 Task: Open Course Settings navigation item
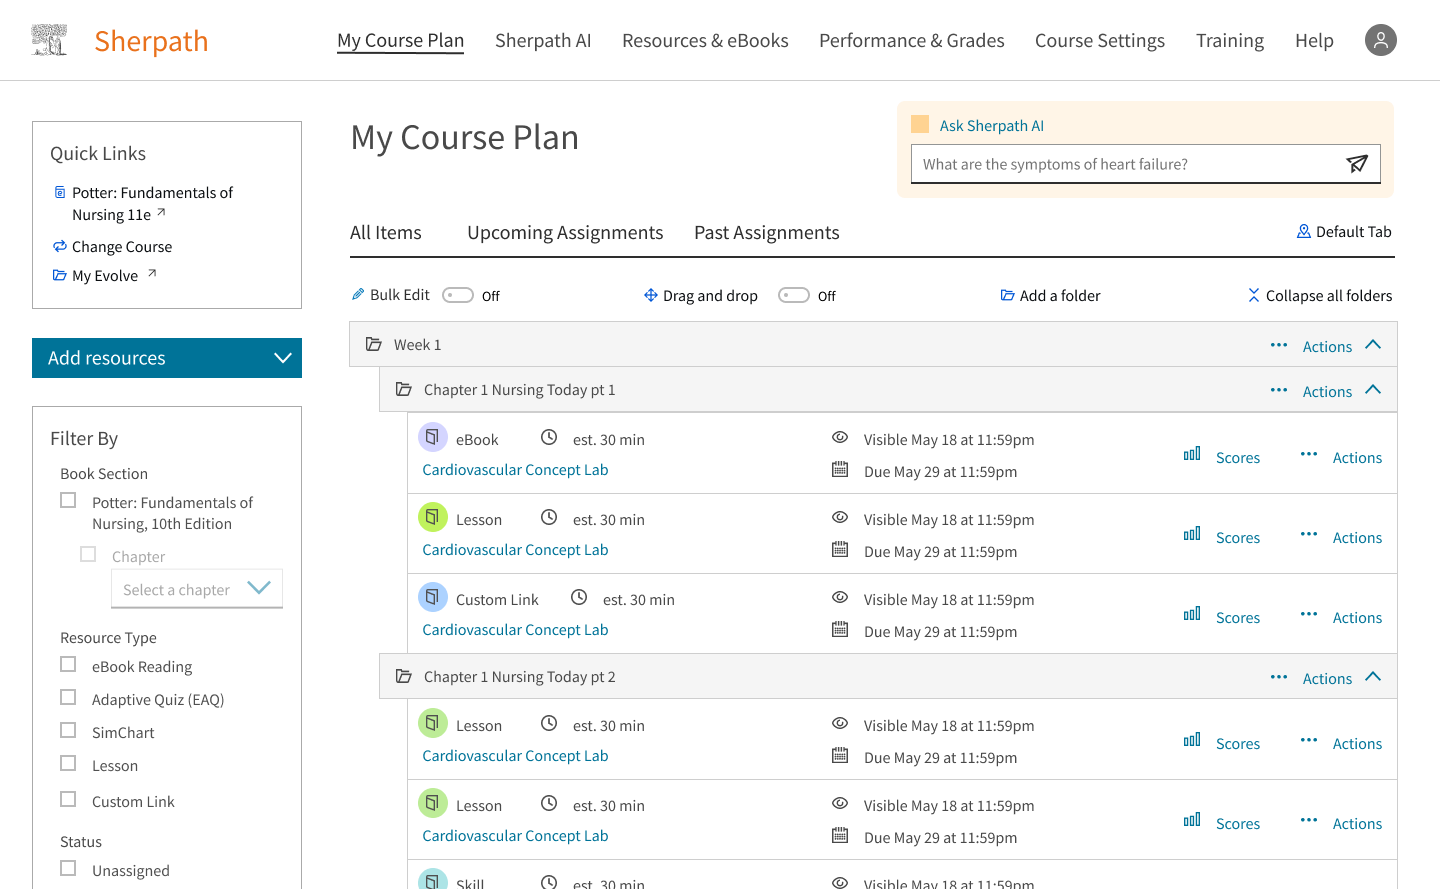coord(1100,40)
